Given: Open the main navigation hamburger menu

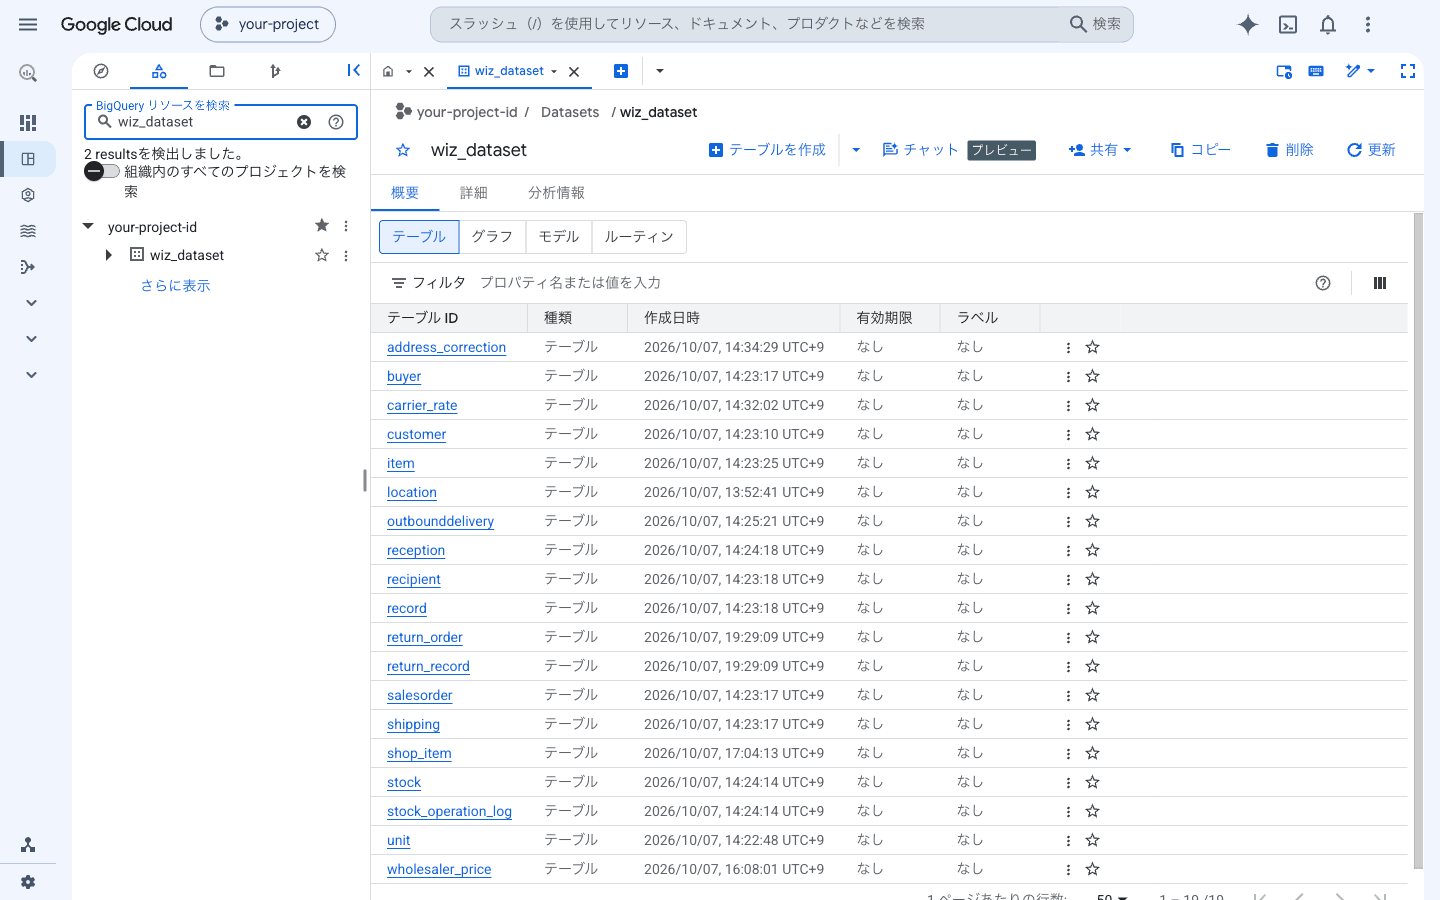Looking at the screenshot, I should coord(28,24).
